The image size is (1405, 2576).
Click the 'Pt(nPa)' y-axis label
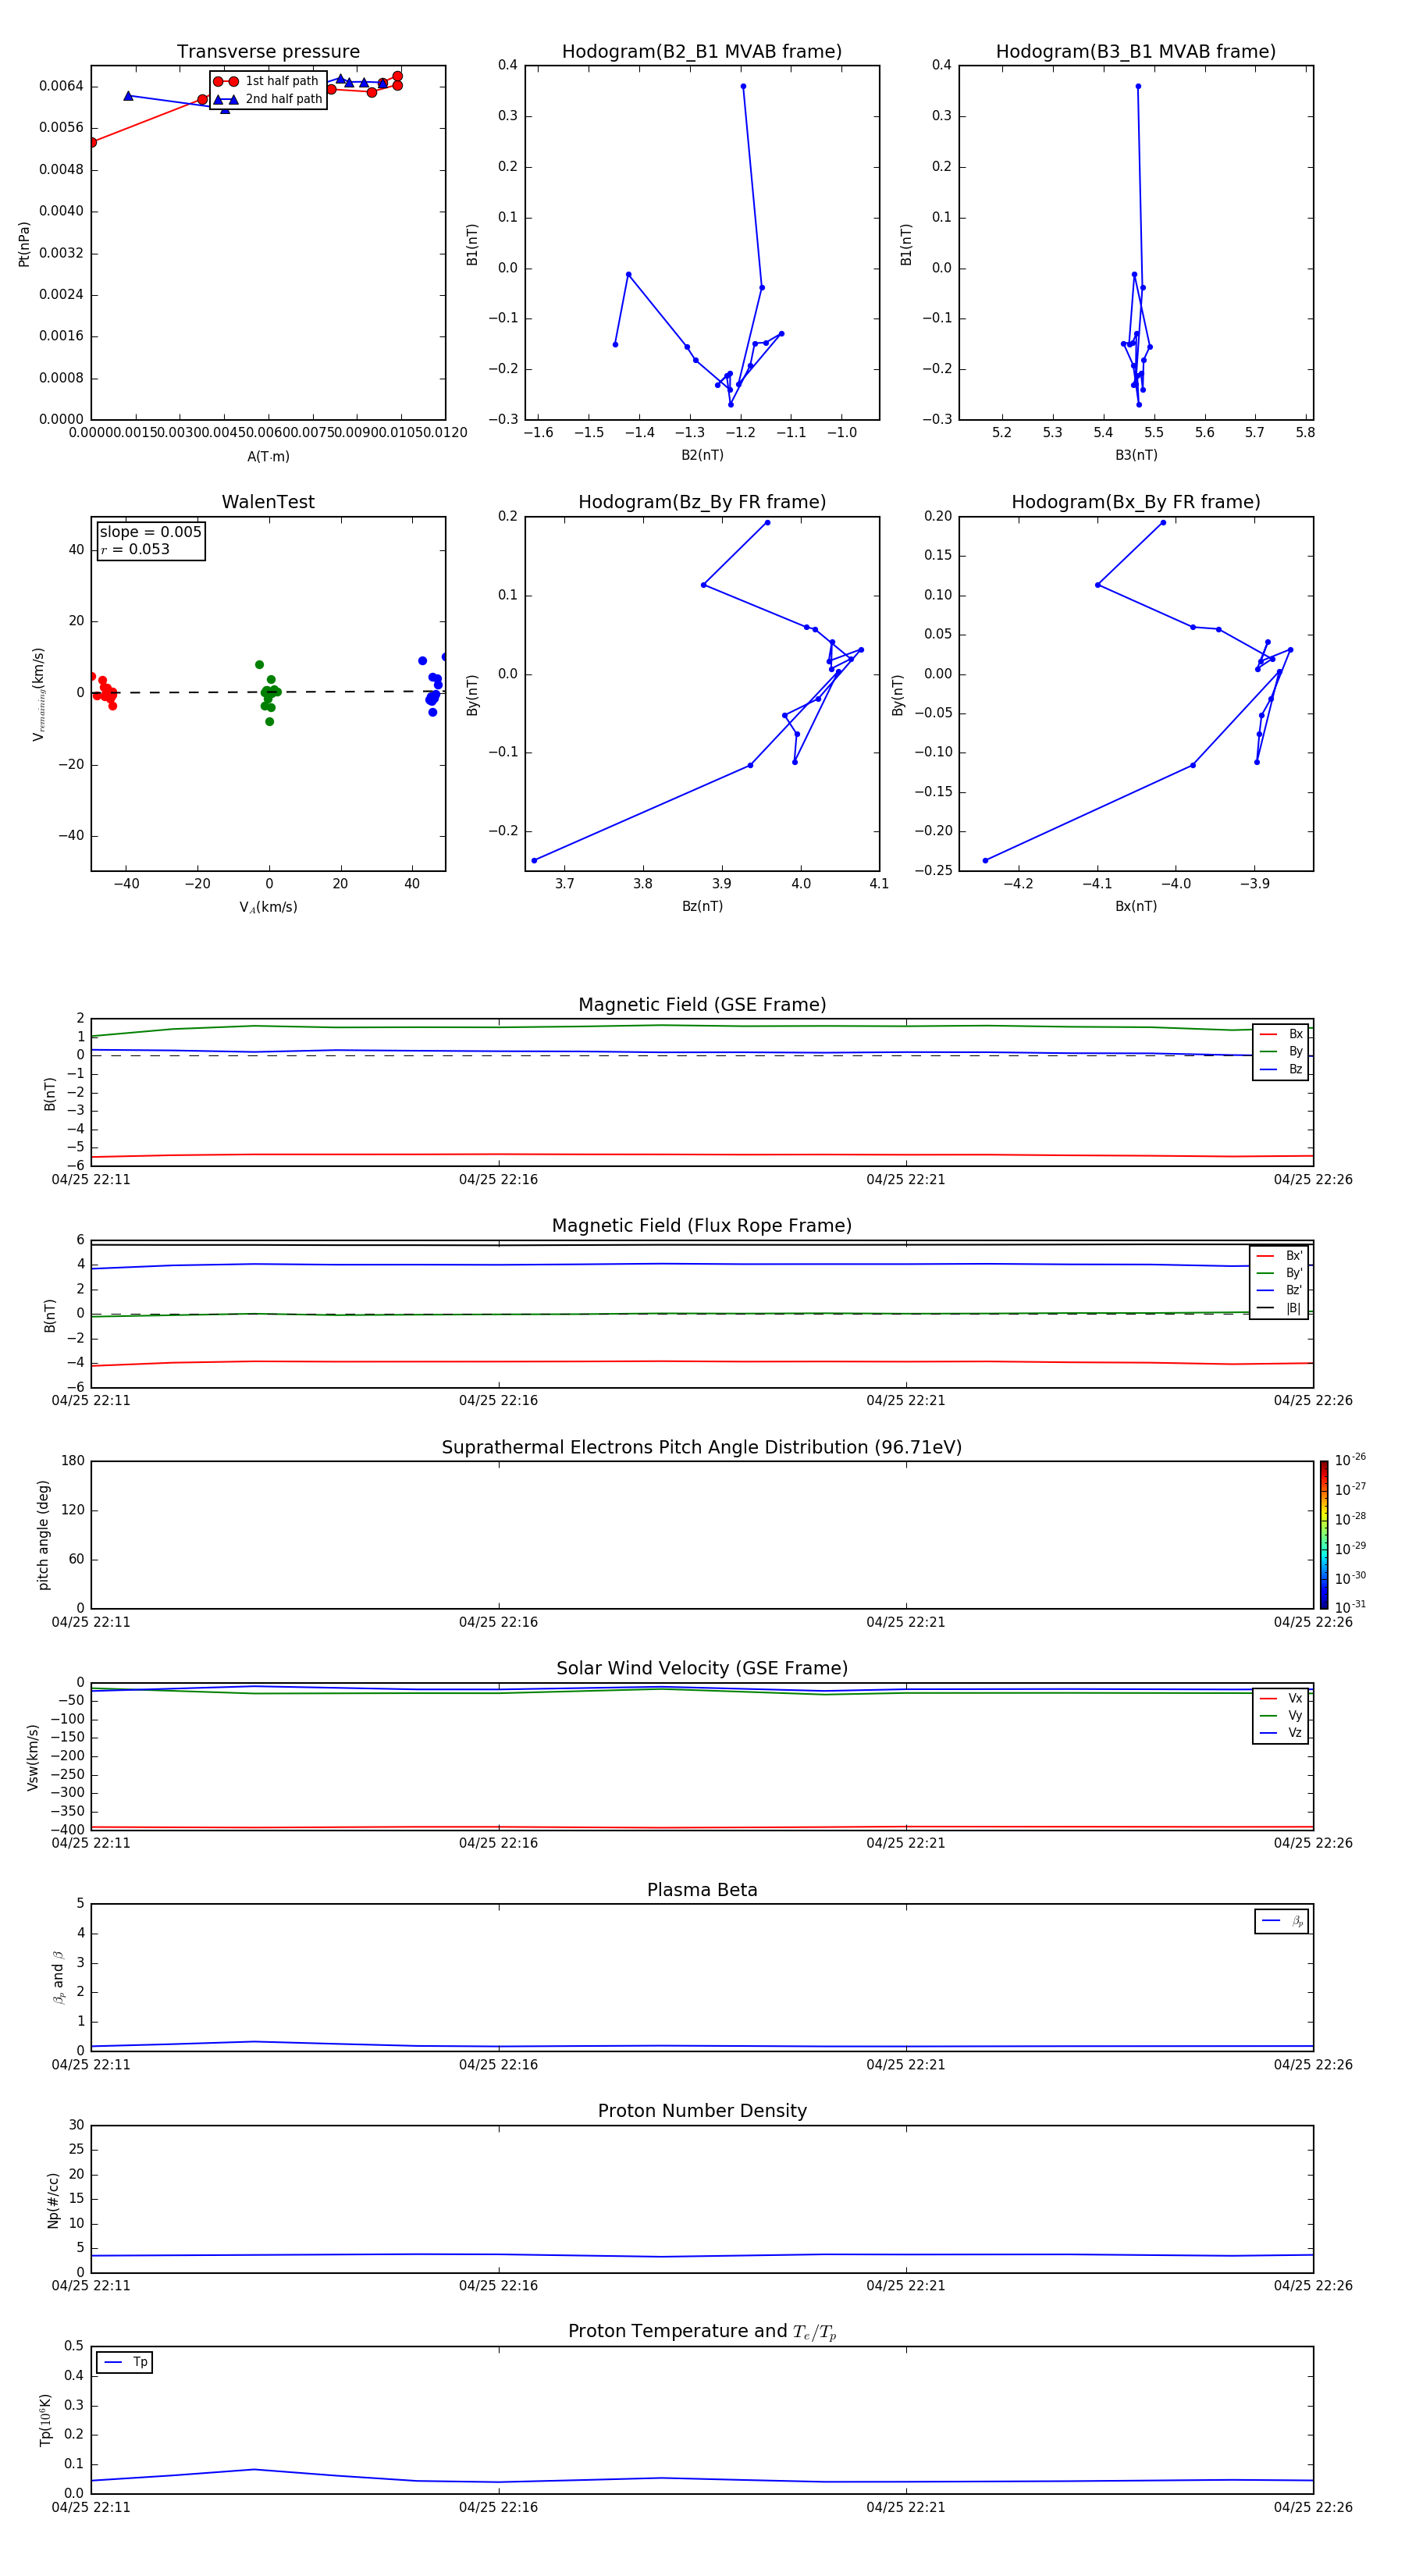click(x=24, y=243)
